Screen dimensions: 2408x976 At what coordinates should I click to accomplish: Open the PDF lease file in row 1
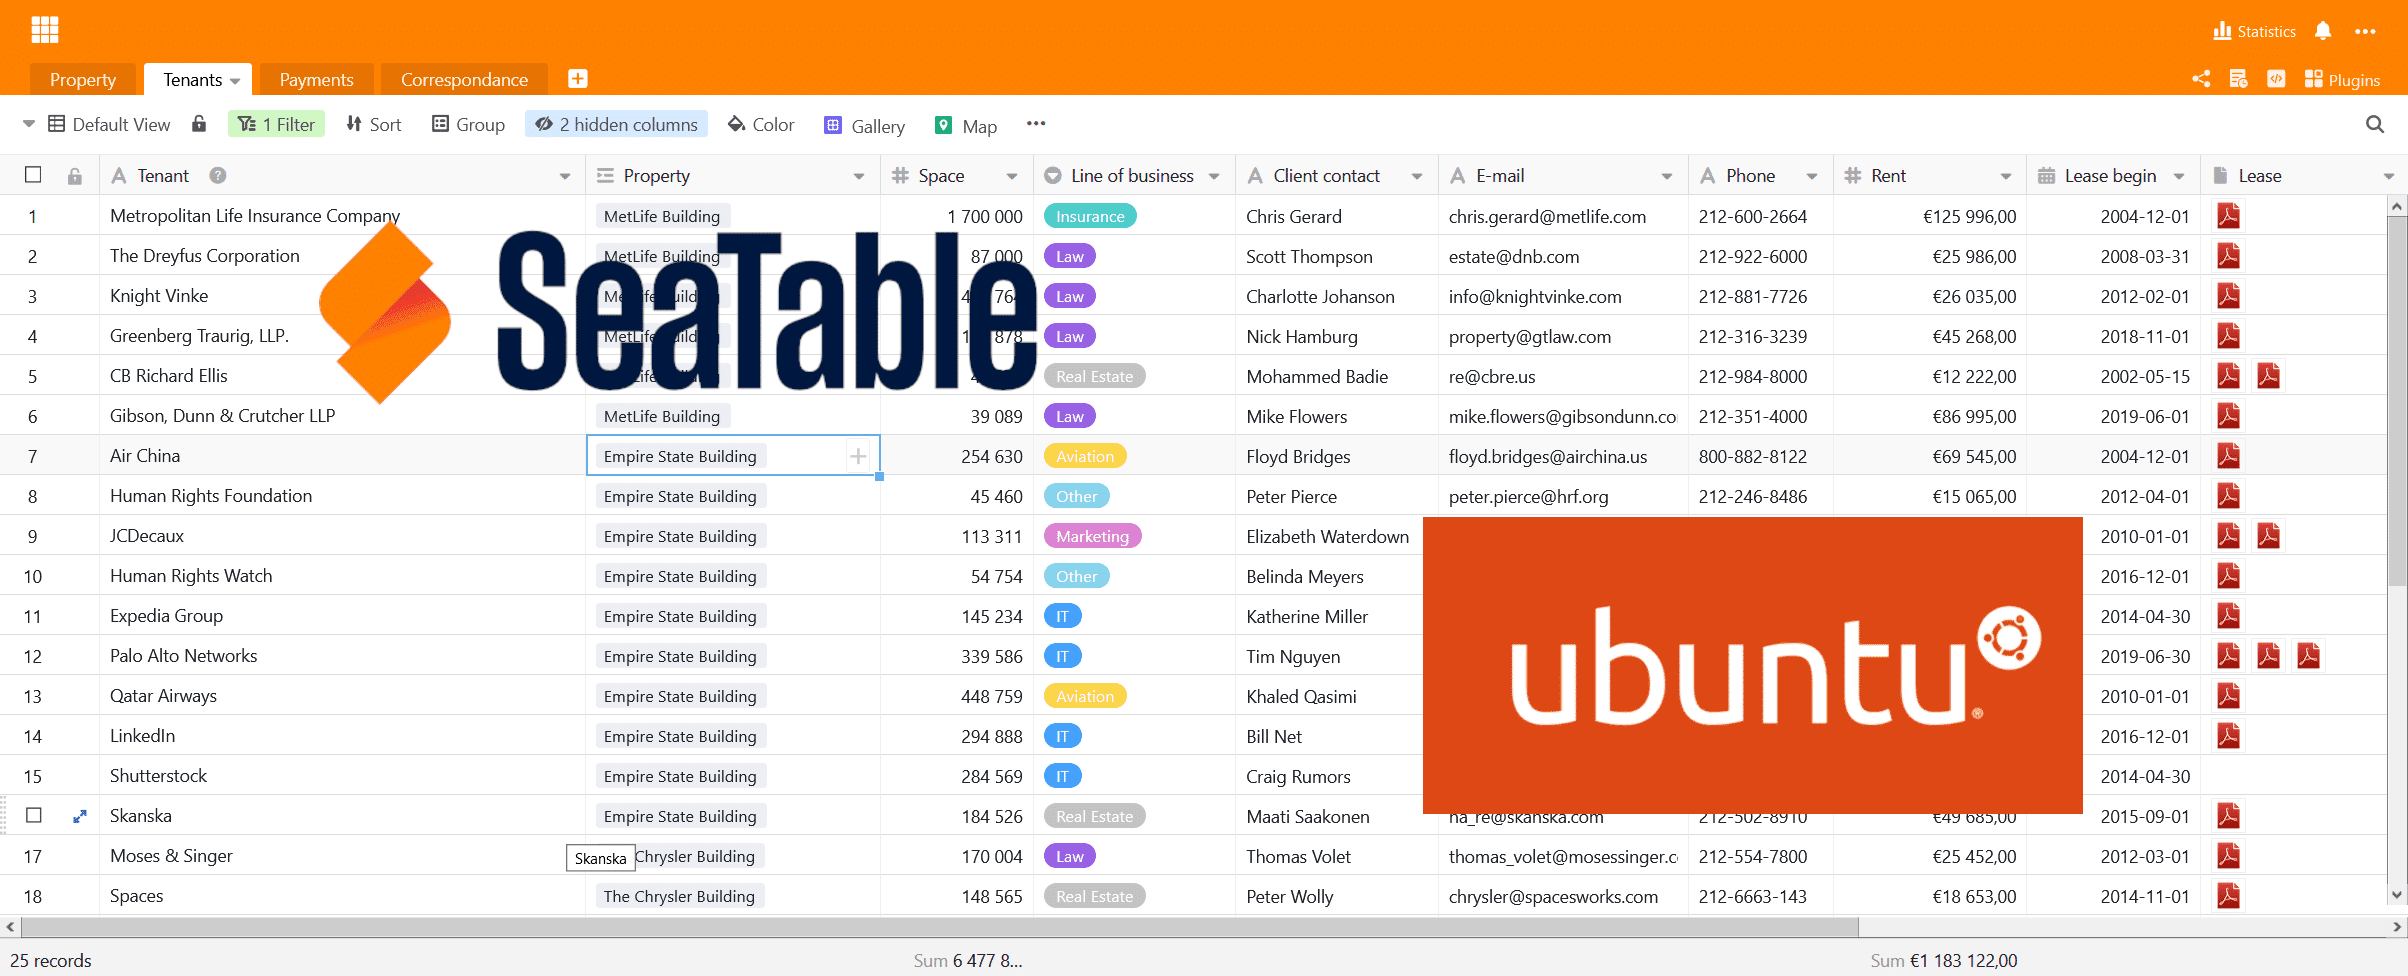point(2228,216)
